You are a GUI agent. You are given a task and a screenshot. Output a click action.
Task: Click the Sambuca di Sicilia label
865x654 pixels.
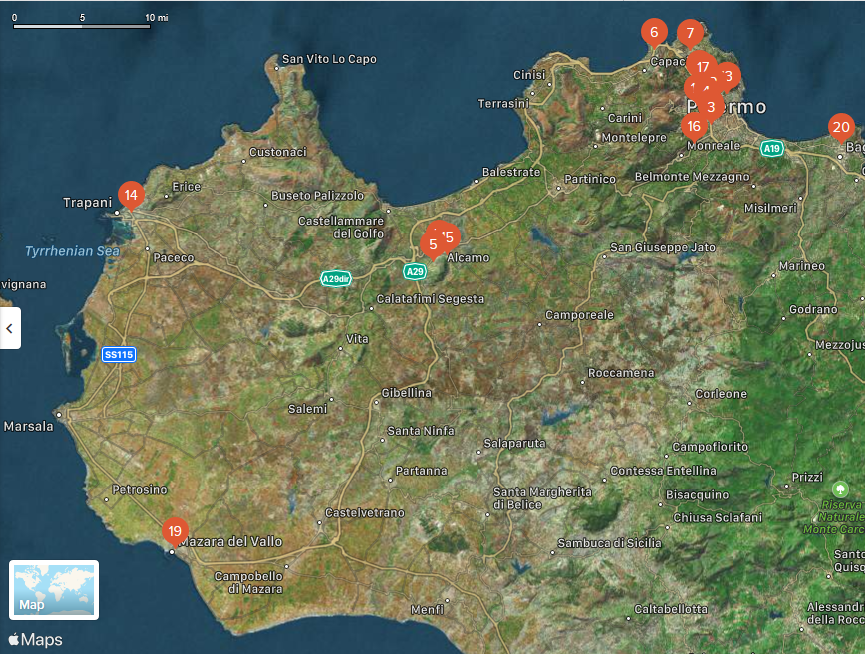pos(610,543)
